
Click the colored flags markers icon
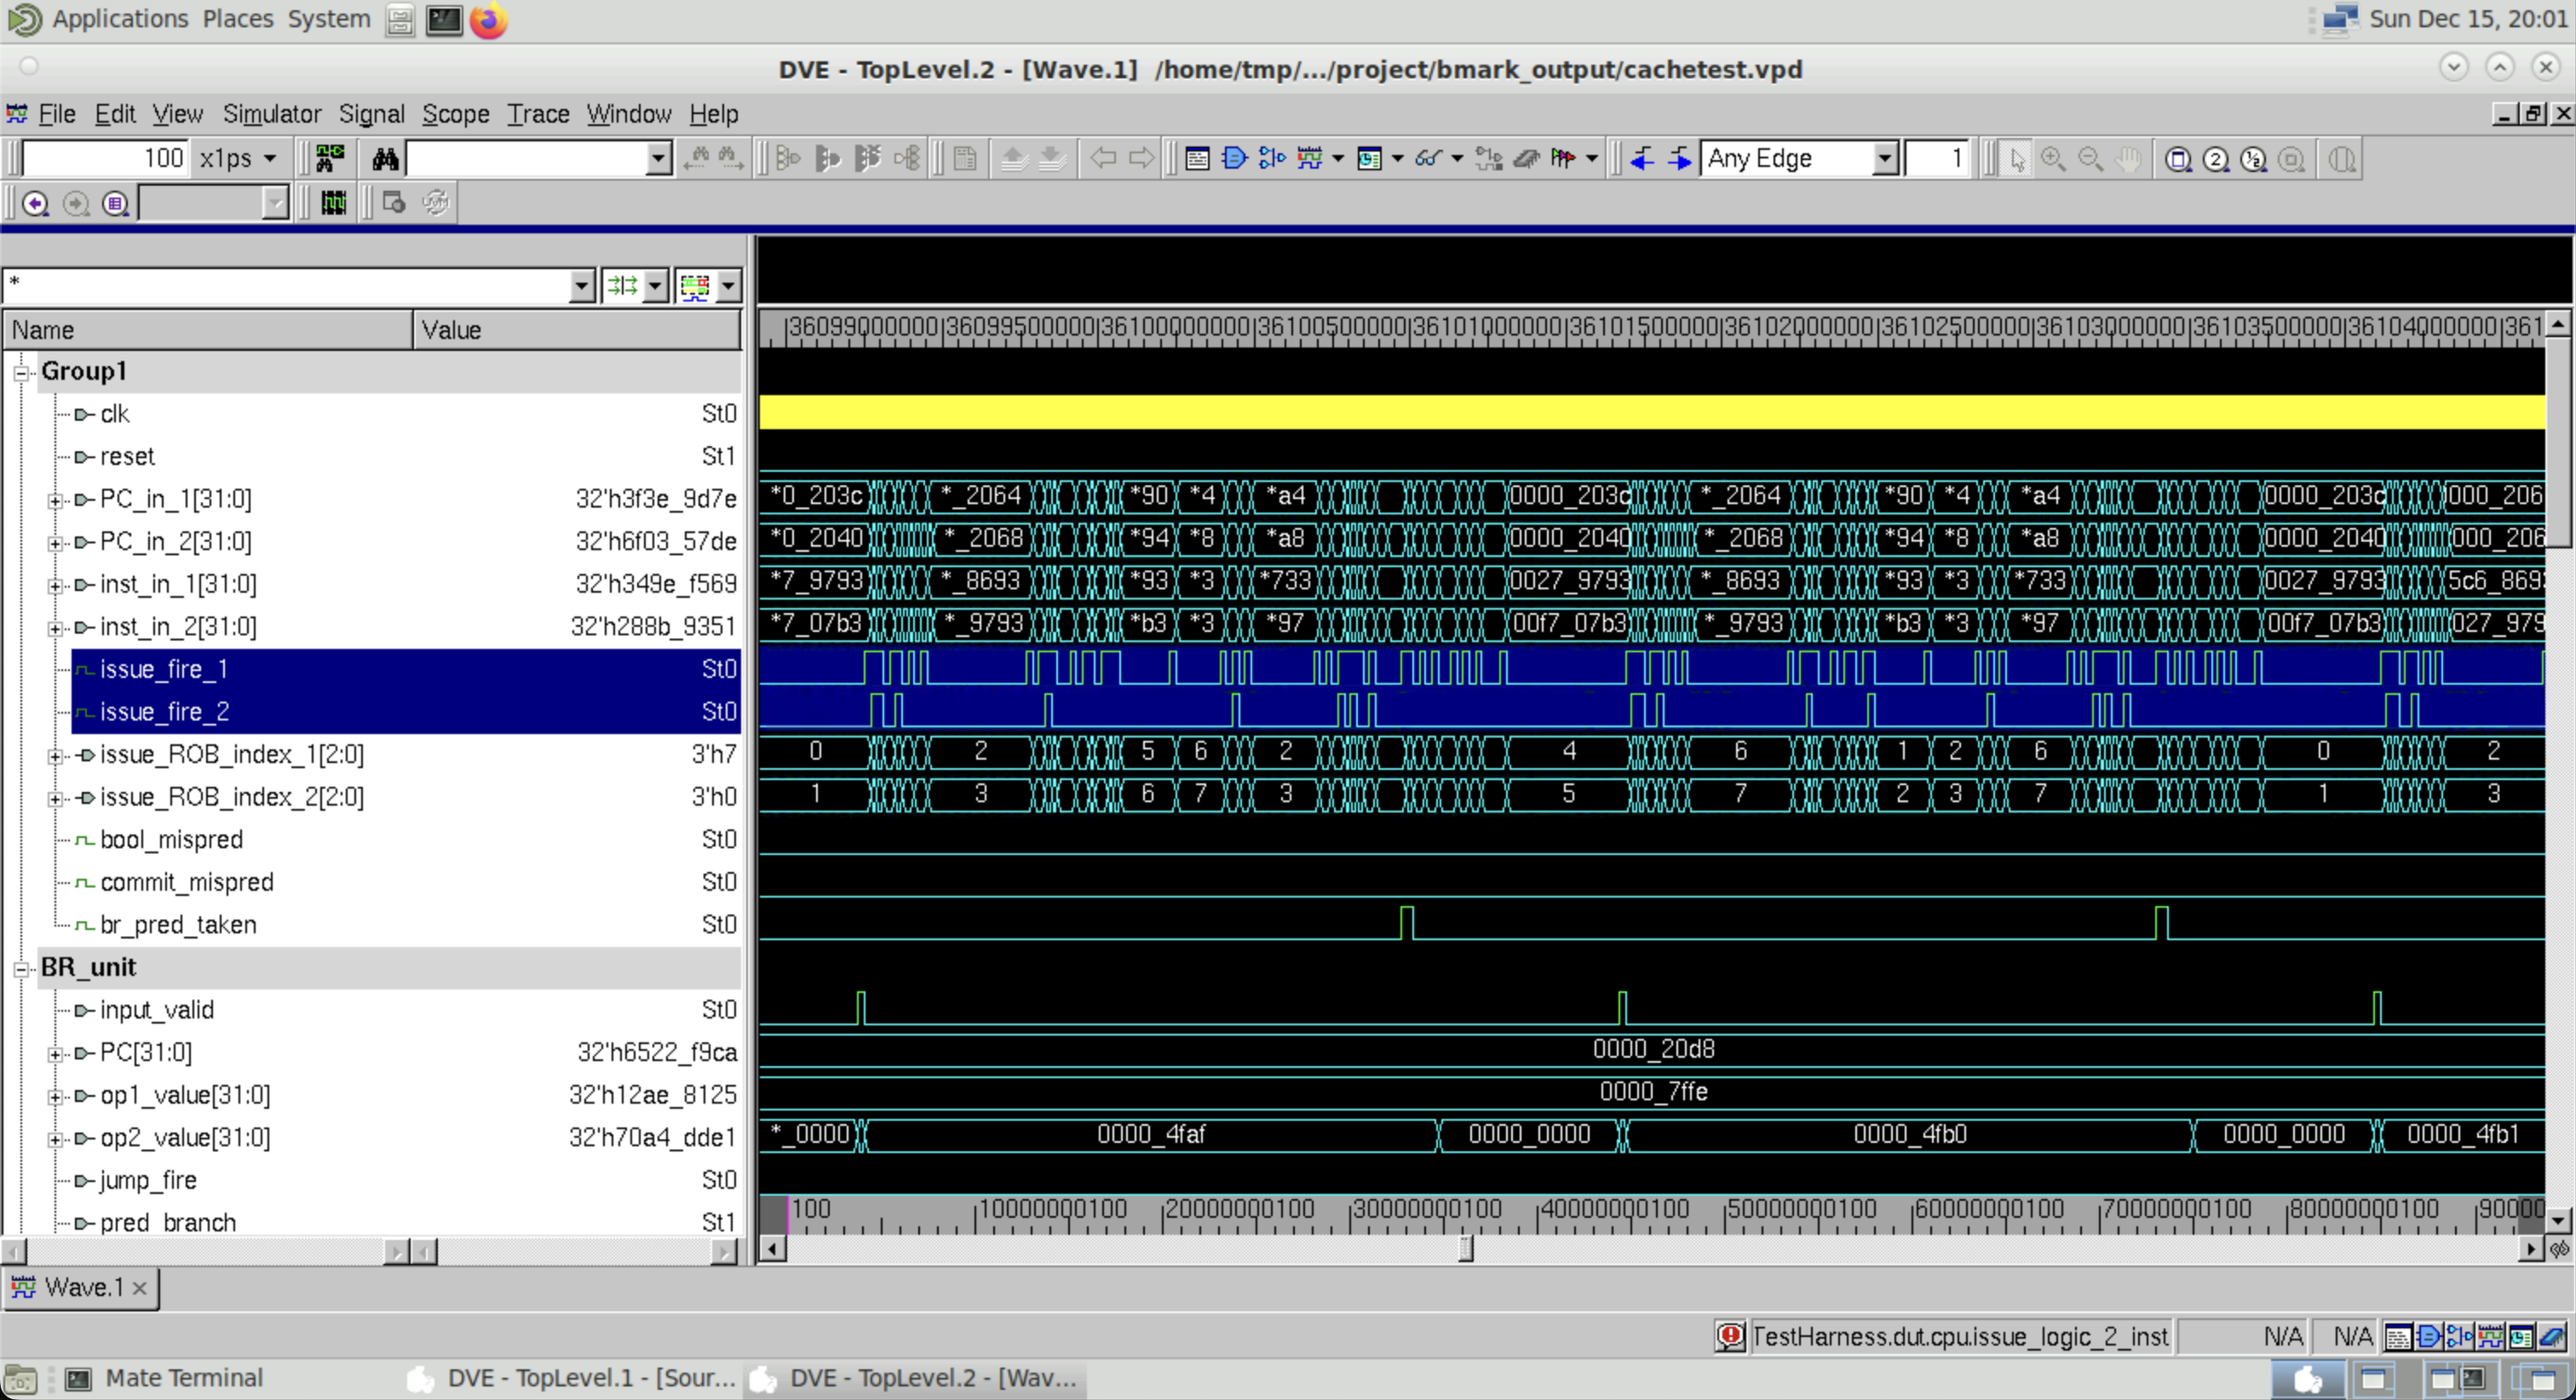tap(1563, 158)
